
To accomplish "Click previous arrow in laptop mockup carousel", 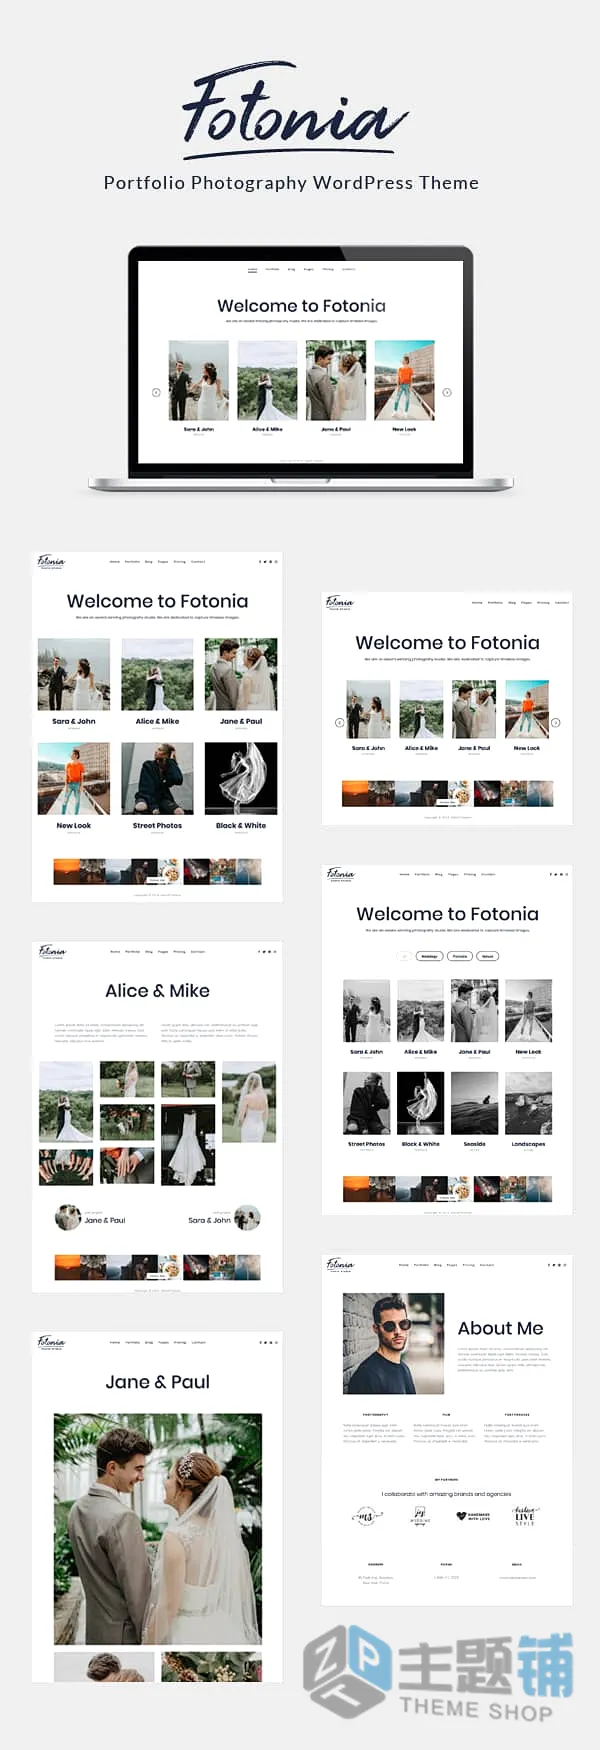I will [x=156, y=392].
